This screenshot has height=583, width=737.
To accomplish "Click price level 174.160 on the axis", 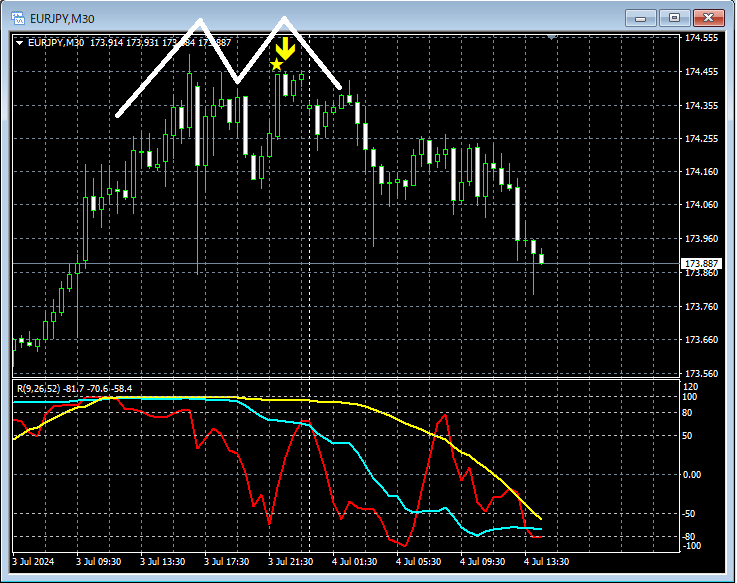I will (x=701, y=172).
